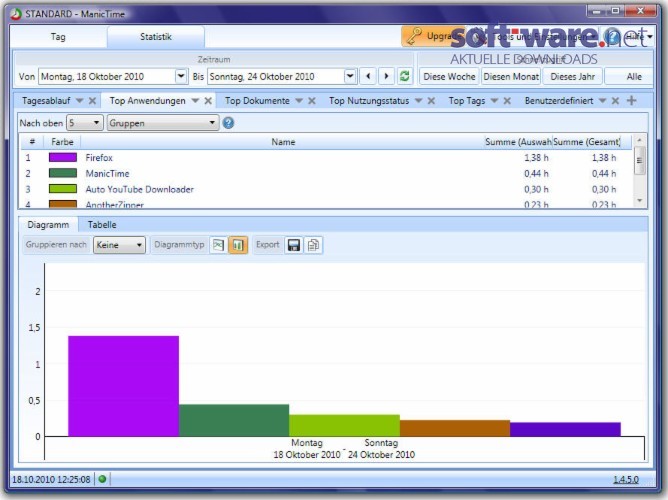Image resolution: width=668 pixels, height=500 pixels.
Task: Refresh statistics with green refresh icon
Action: tap(405, 77)
